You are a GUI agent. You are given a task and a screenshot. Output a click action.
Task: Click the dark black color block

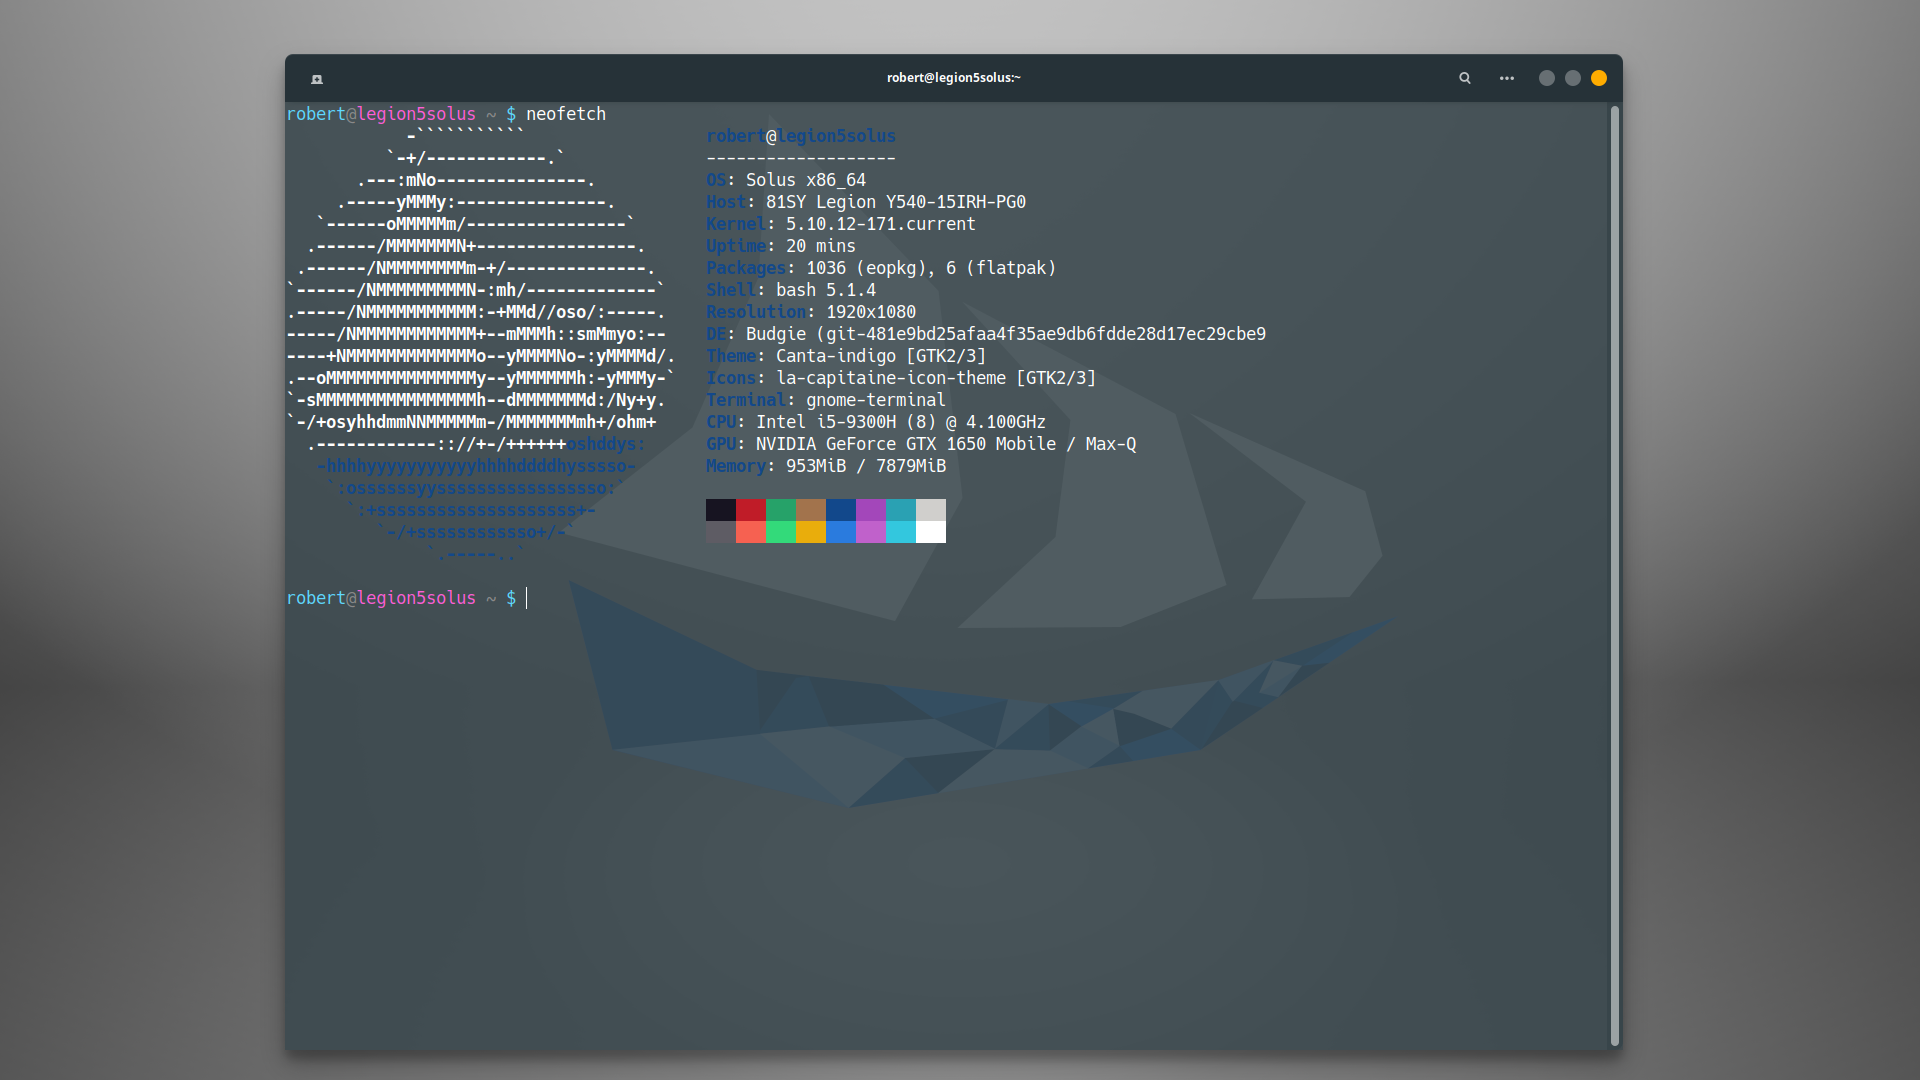click(x=721, y=510)
